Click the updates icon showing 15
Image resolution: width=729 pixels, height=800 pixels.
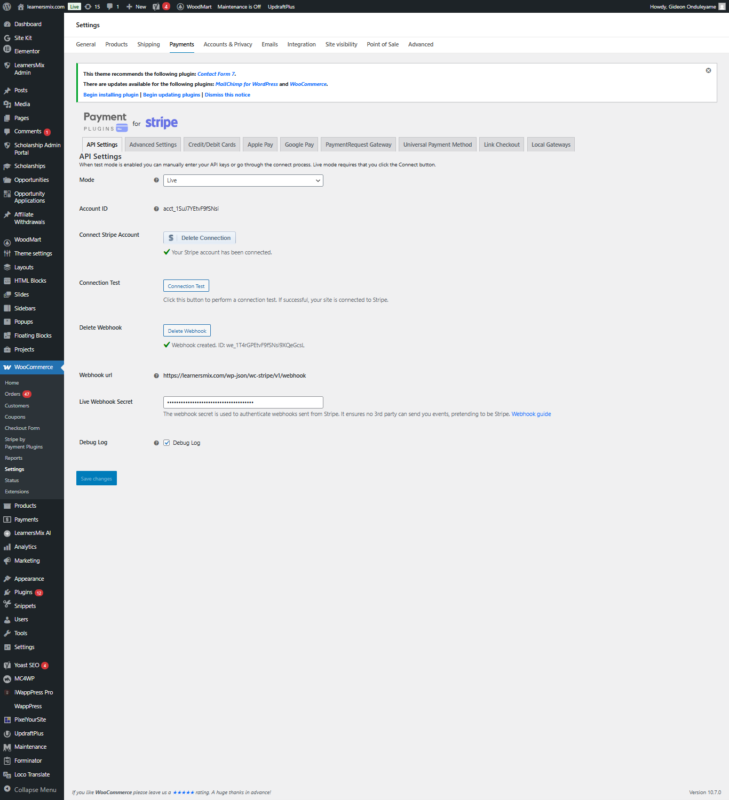point(92,7)
